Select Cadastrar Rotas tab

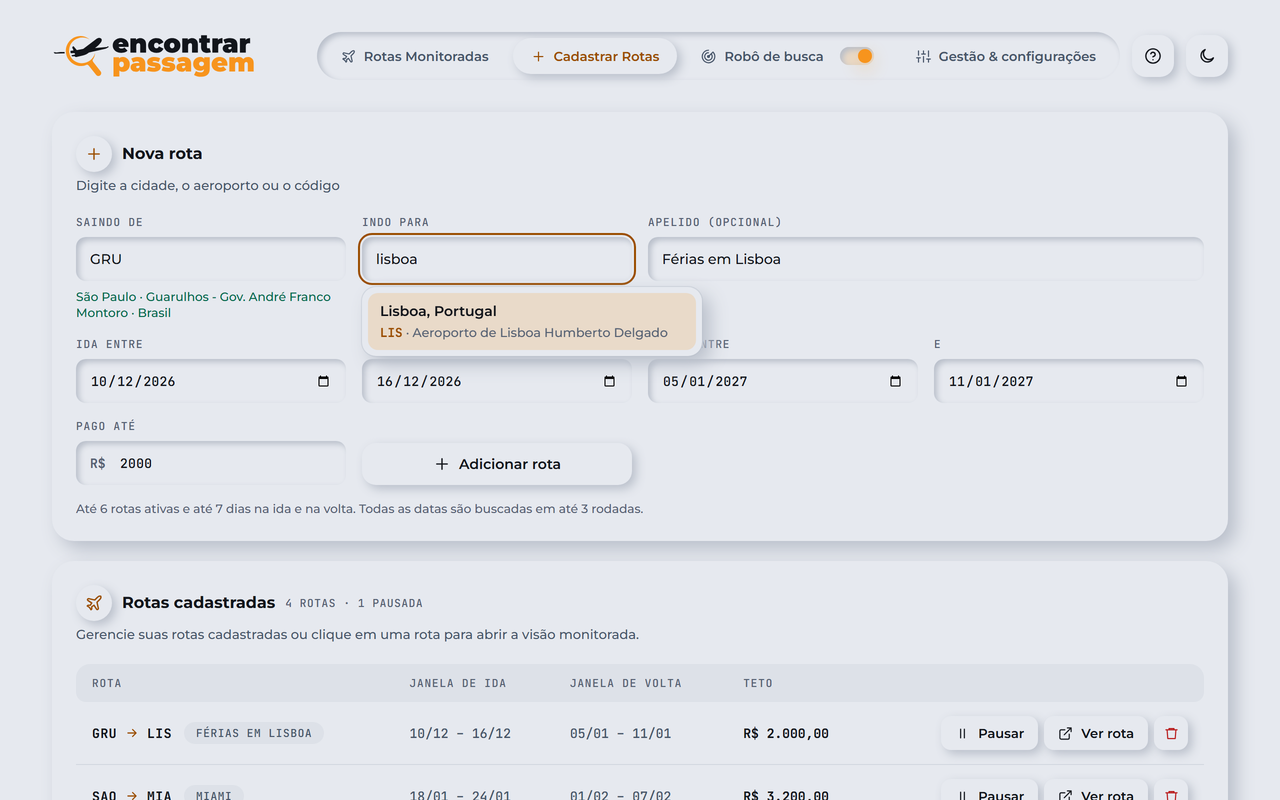tap(595, 56)
